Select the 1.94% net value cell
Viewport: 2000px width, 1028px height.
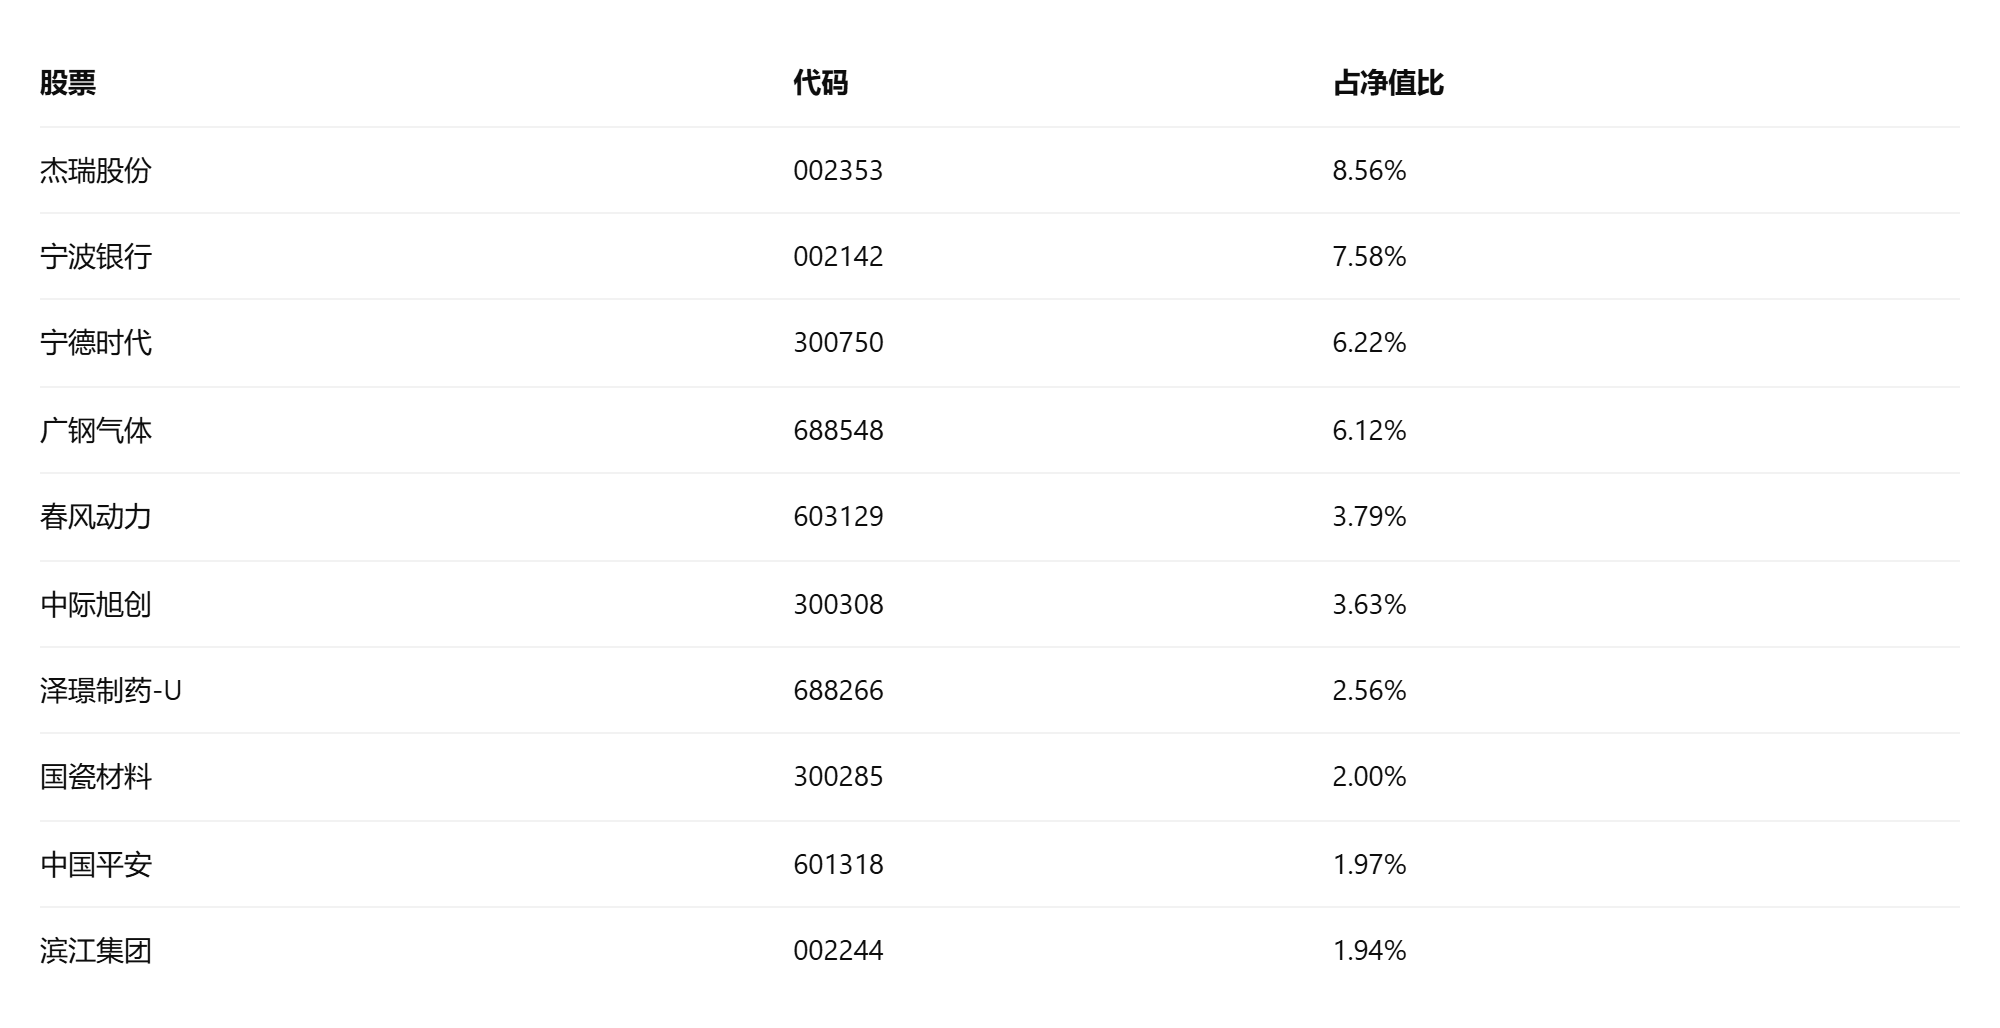1369,951
